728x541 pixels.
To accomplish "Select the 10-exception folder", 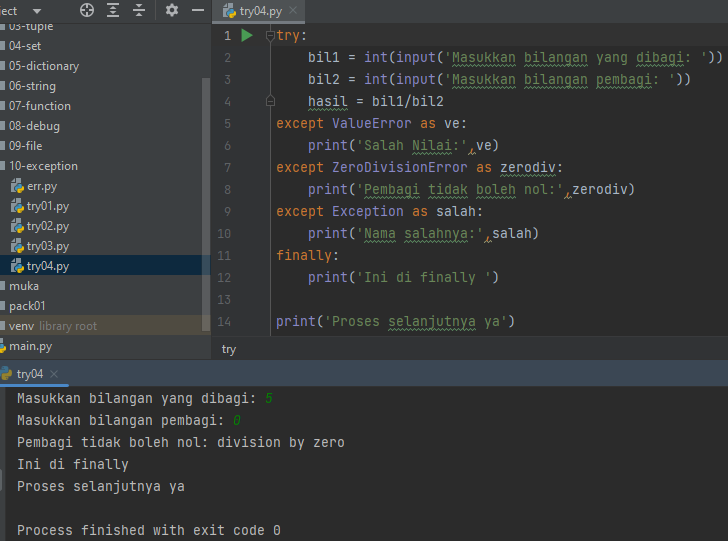I will click(43, 166).
